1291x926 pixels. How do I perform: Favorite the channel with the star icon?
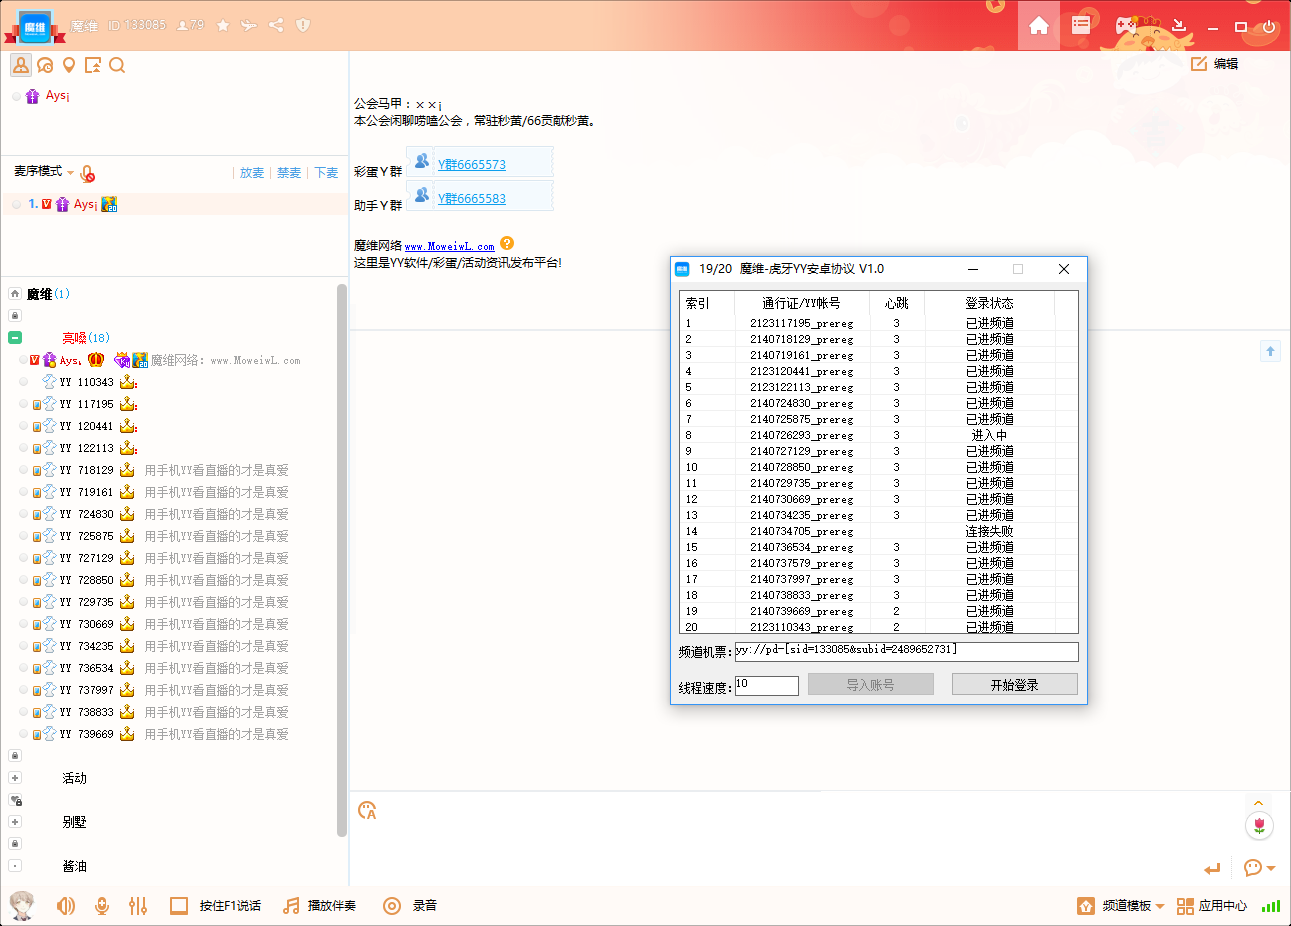coord(223,25)
